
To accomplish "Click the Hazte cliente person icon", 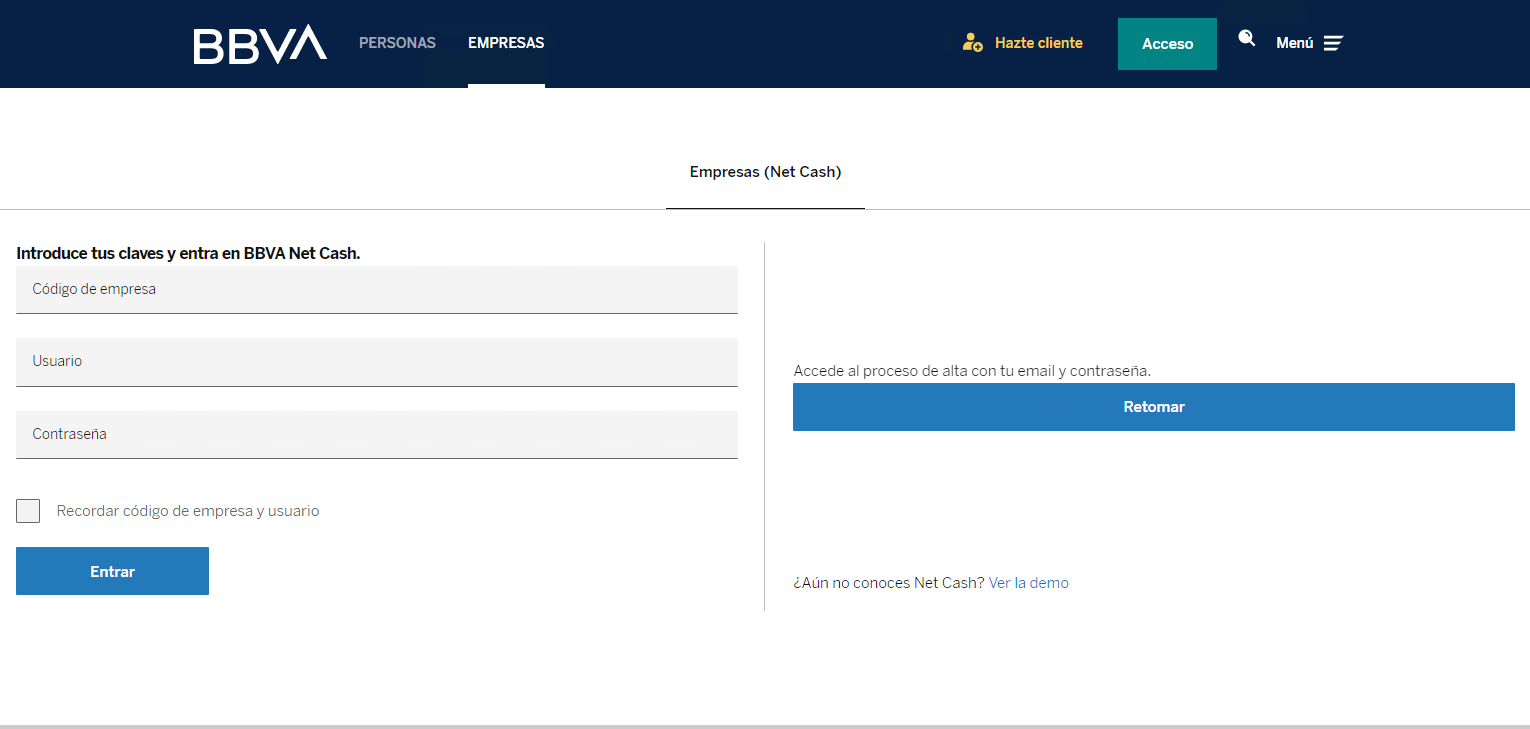I will click(972, 43).
